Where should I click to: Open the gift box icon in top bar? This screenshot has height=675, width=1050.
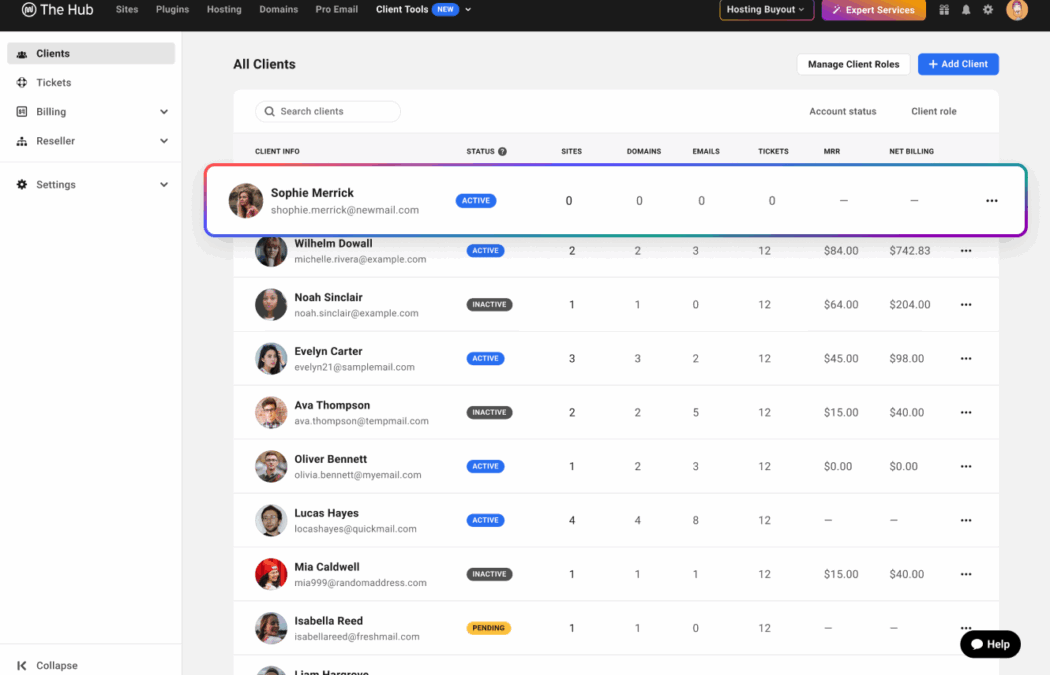944,10
